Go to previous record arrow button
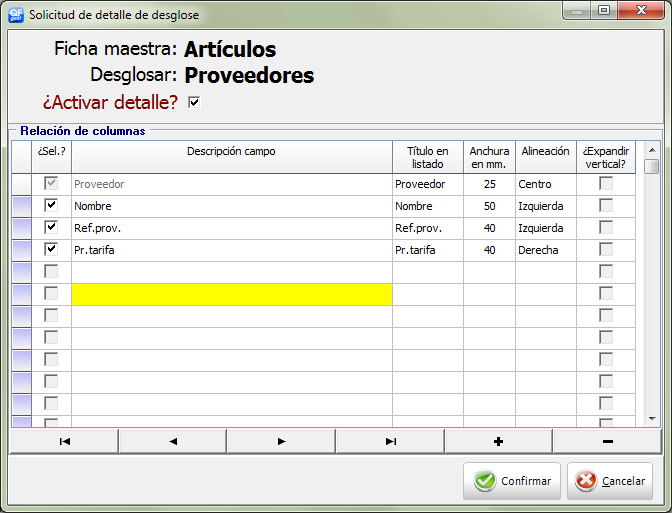The image size is (672, 513). point(173,441)
